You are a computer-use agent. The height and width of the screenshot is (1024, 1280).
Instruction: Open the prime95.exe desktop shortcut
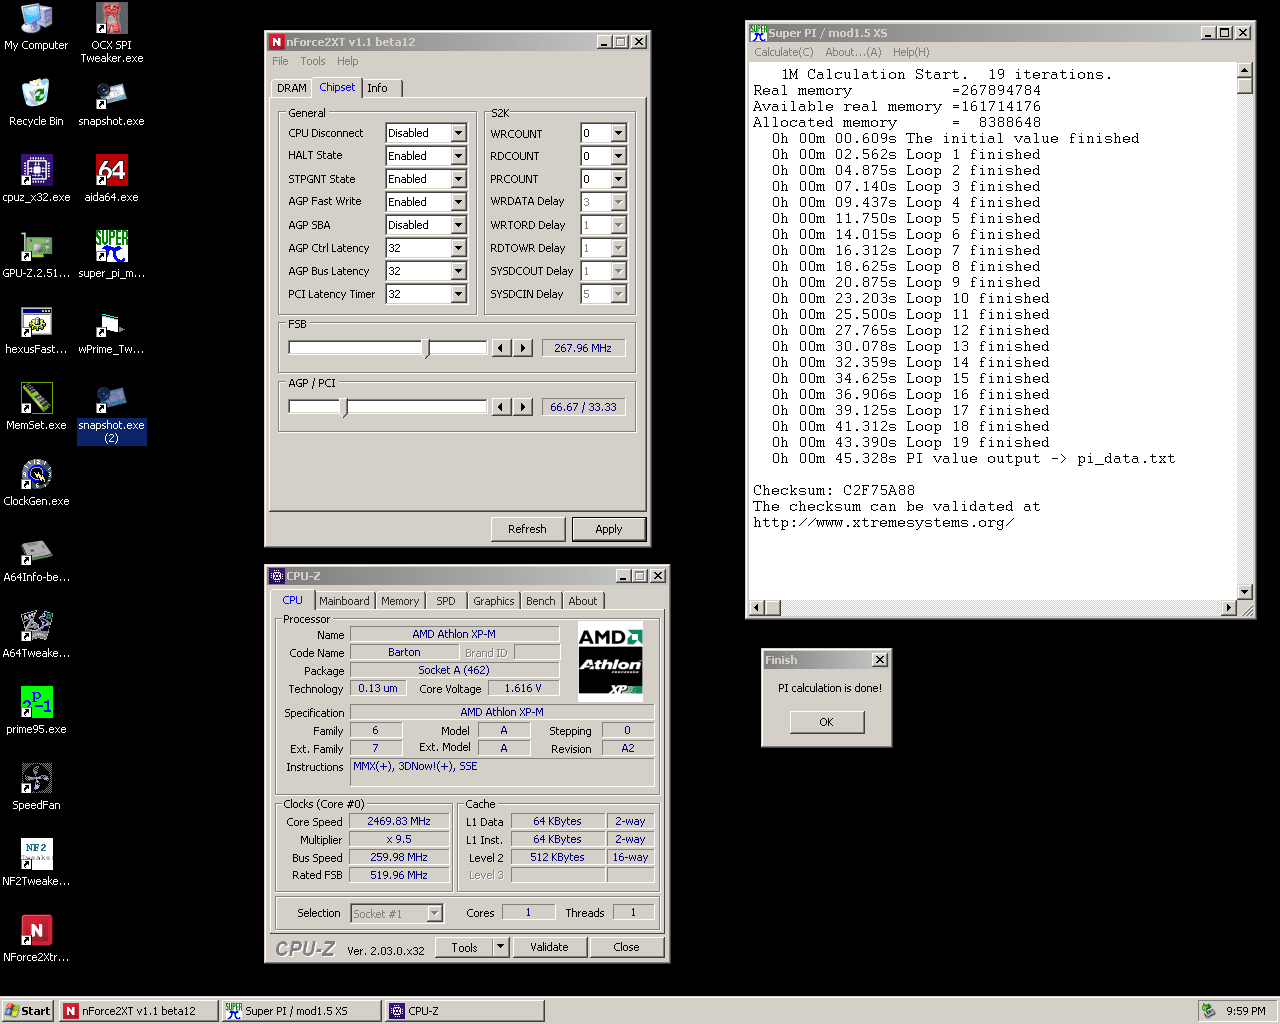click(x=37, y=703)
